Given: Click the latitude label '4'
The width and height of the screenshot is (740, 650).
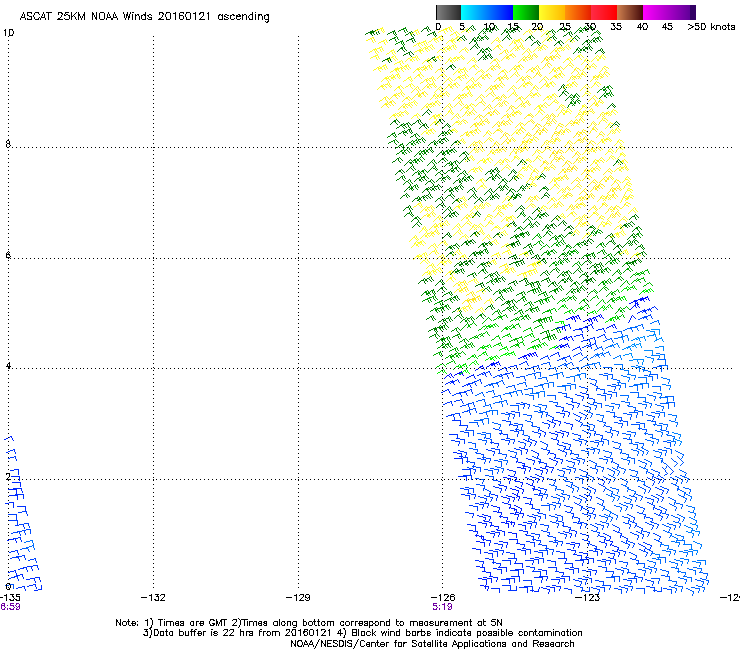Looking at the screenshot, I should click(x=8, y=365).
